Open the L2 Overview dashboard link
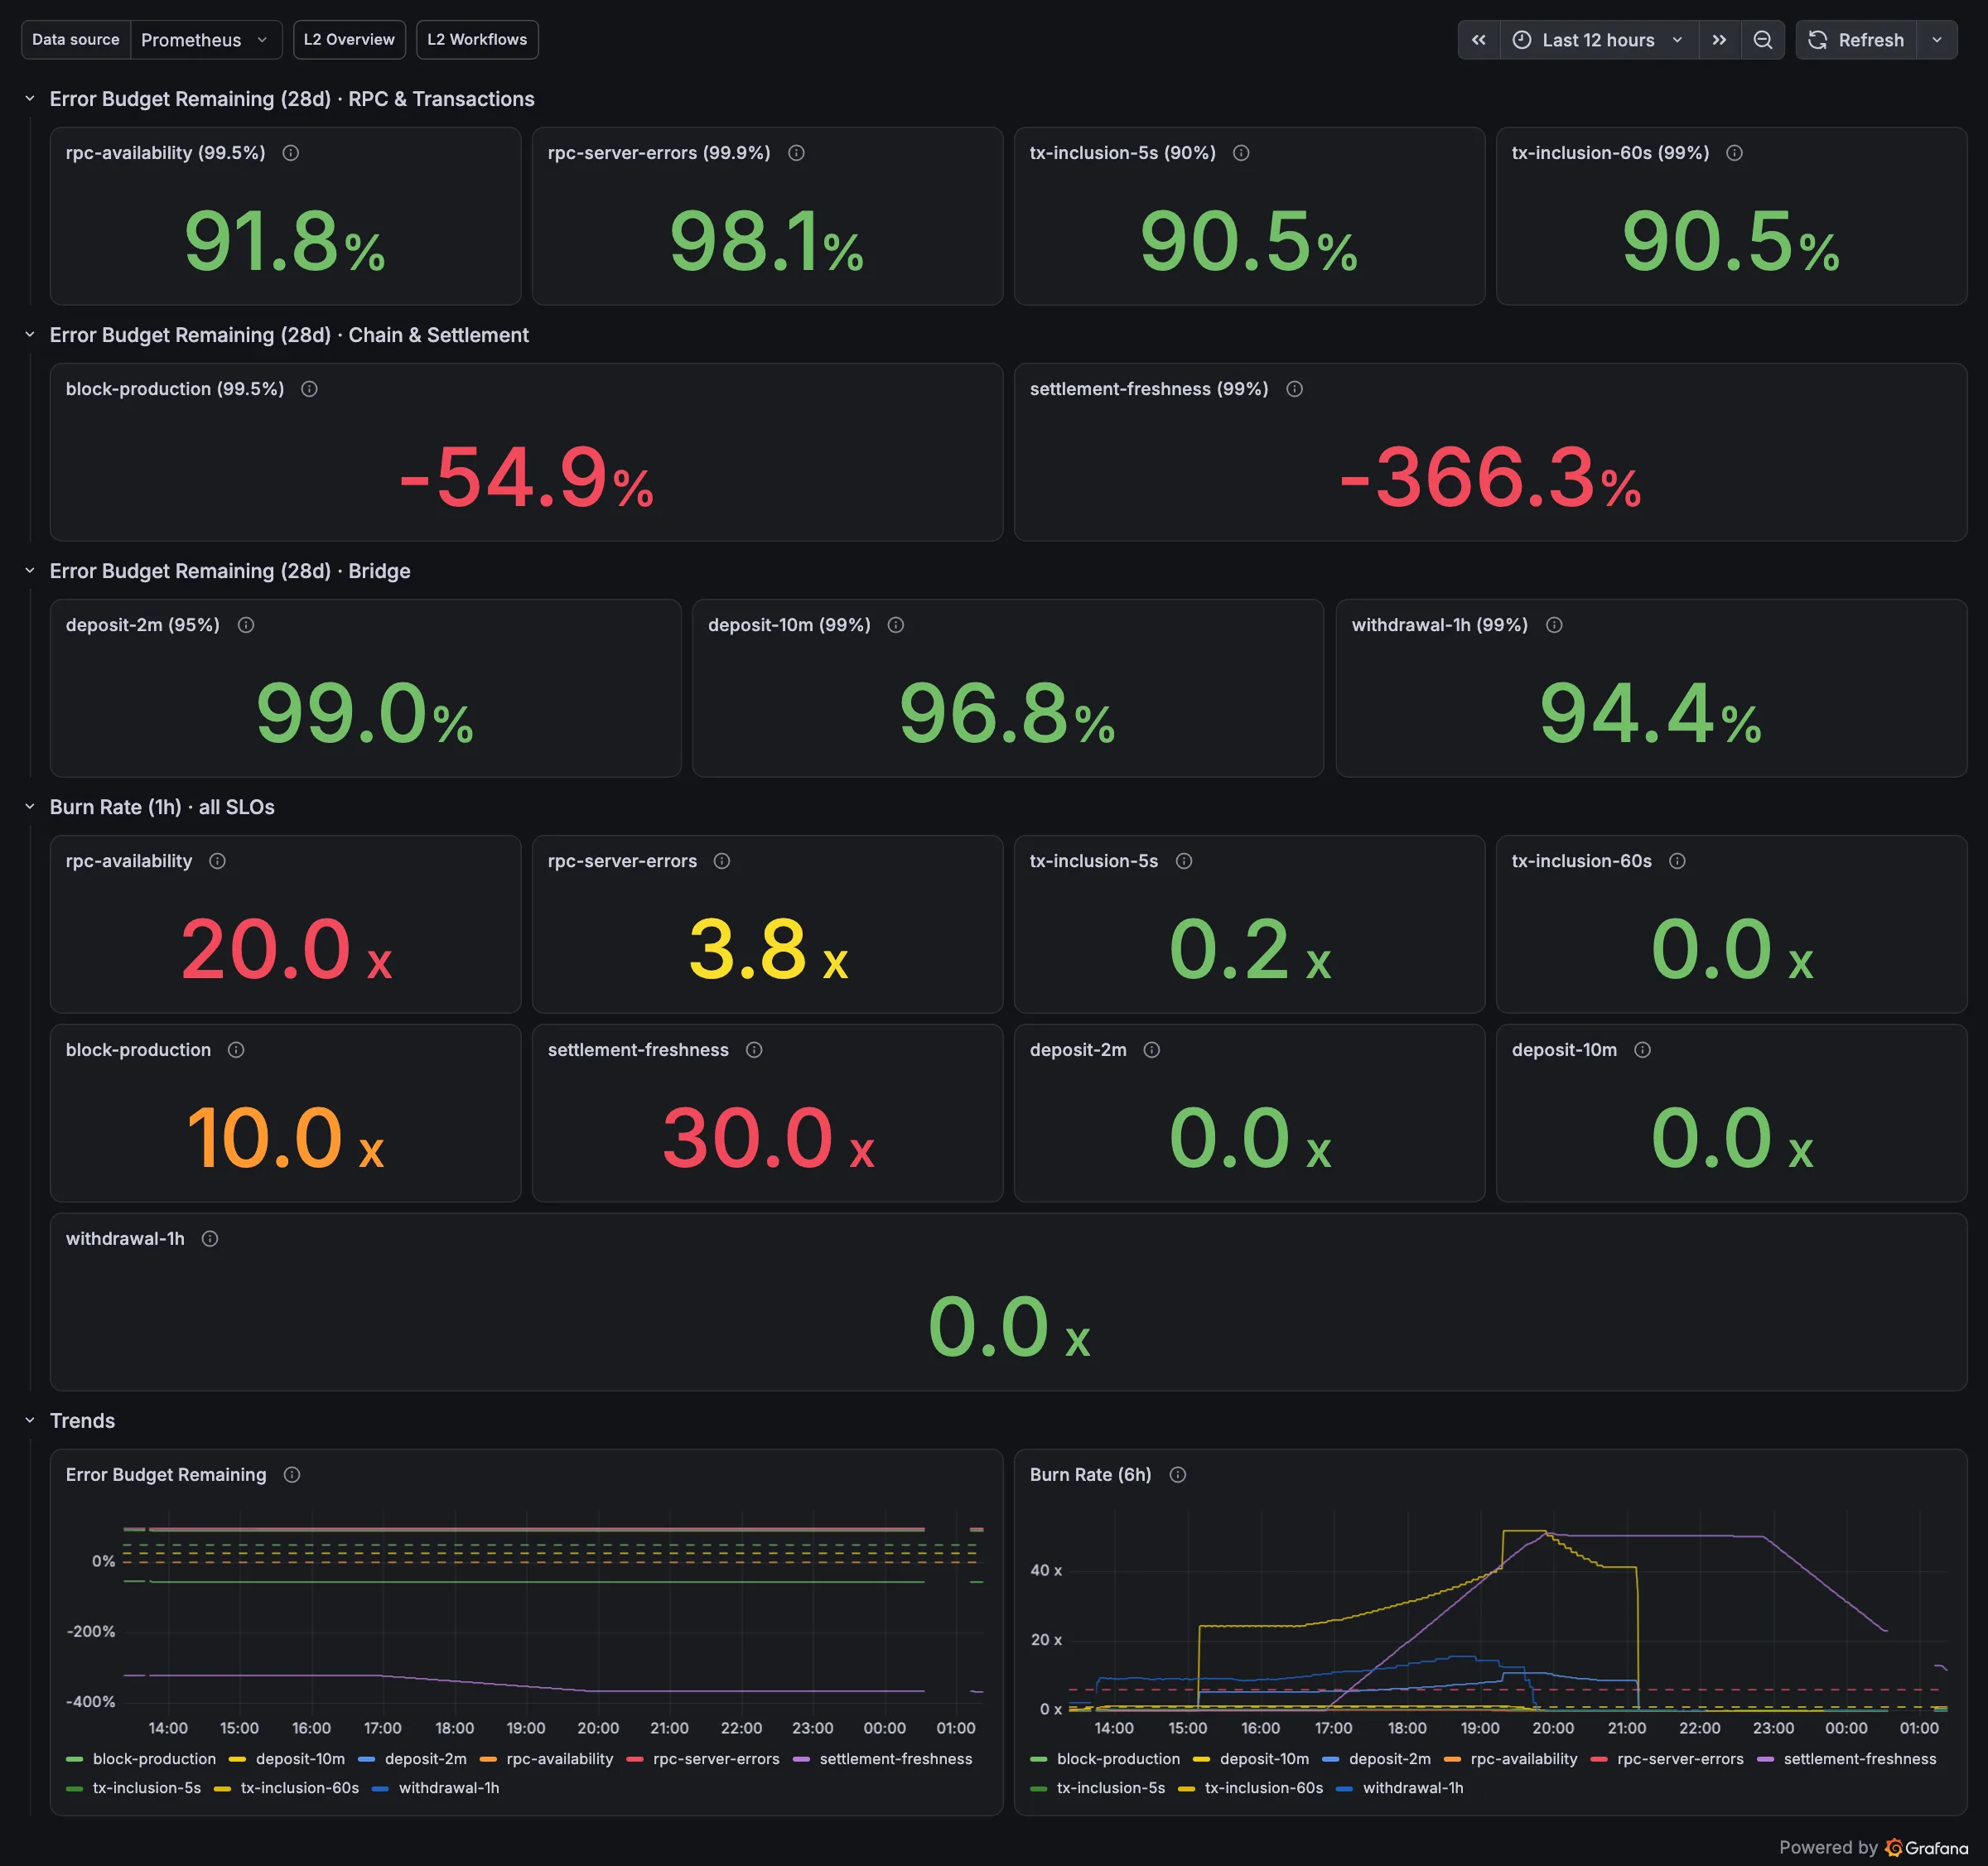Image resolution: width=1988 pixels, height=1866 pixels. [349, 40]
